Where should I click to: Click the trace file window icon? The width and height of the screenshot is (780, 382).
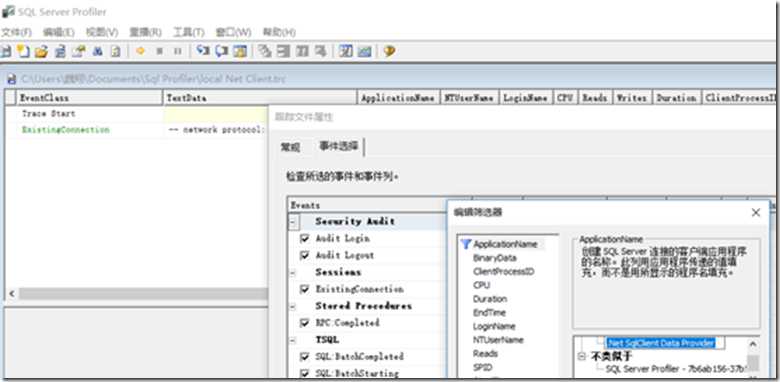[x=12, y=79]
